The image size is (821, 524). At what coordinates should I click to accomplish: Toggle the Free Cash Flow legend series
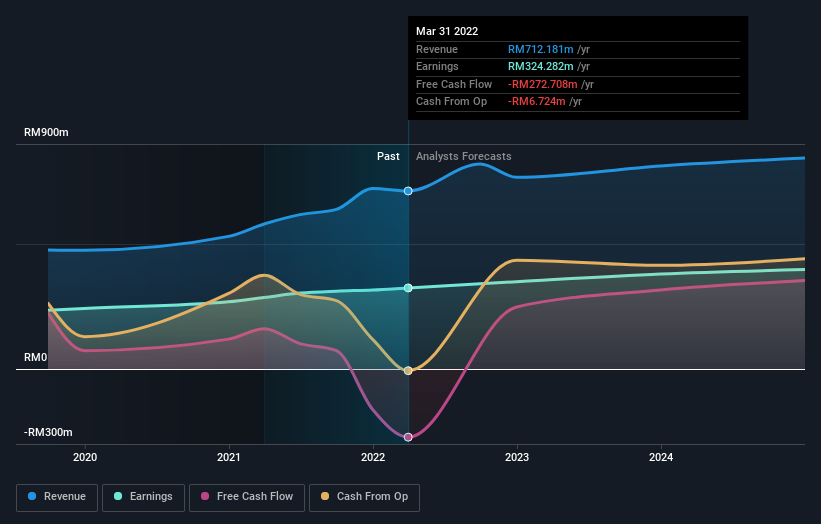[x=247, y=497]
